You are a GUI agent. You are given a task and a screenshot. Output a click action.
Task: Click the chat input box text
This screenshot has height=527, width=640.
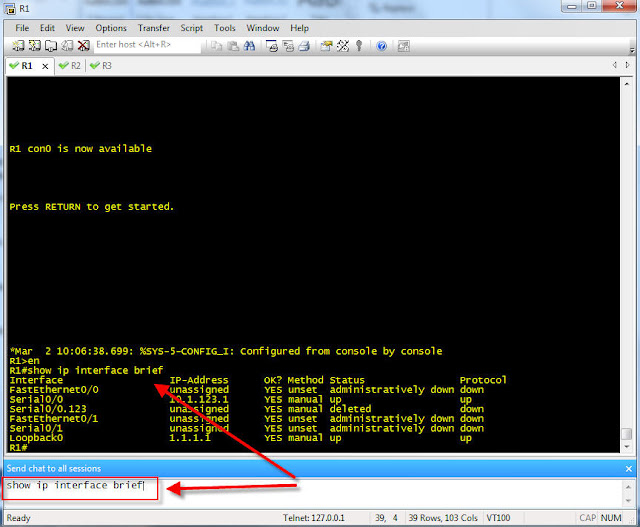(75, 485)
